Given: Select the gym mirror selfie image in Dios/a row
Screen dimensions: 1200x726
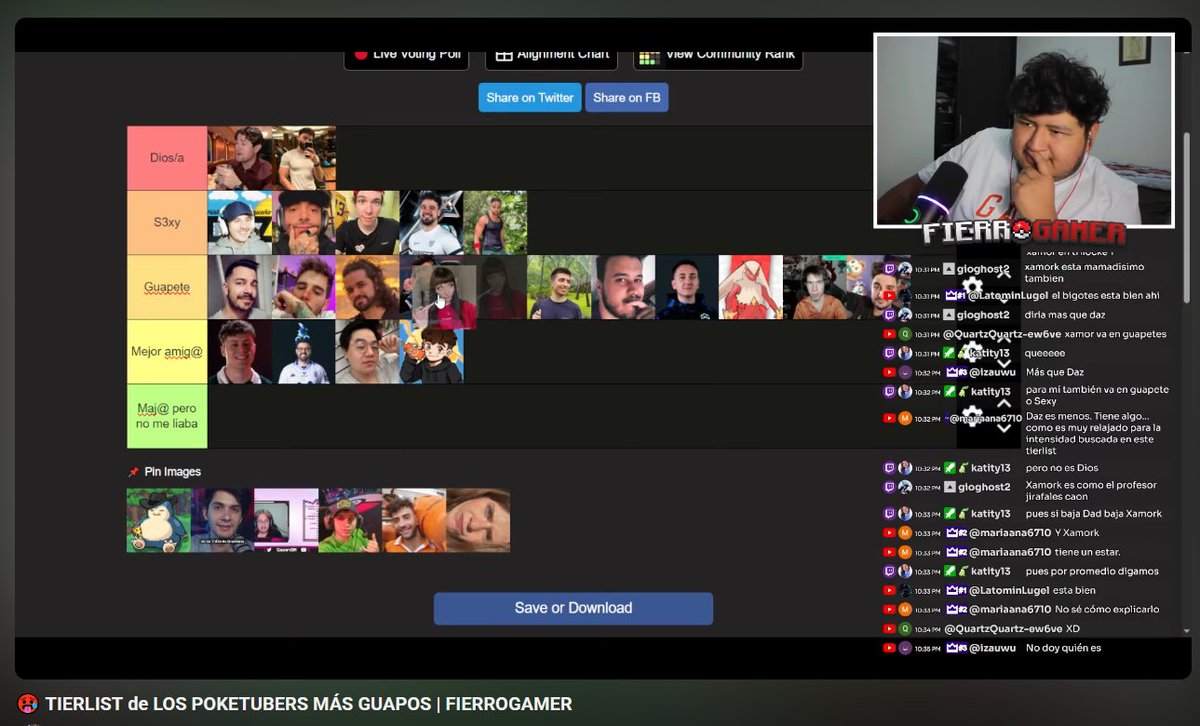Looking at the screenshot, I should [x=304, y=158].
